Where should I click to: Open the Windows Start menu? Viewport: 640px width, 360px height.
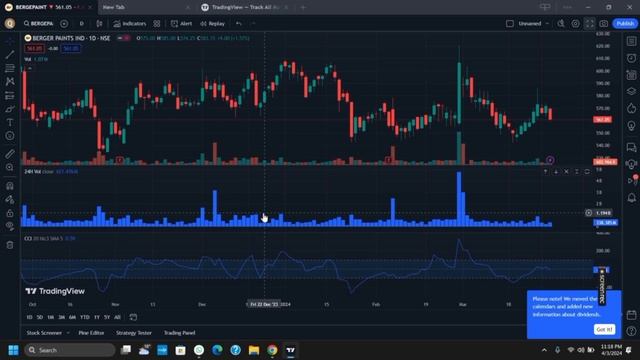coord(13,350)
